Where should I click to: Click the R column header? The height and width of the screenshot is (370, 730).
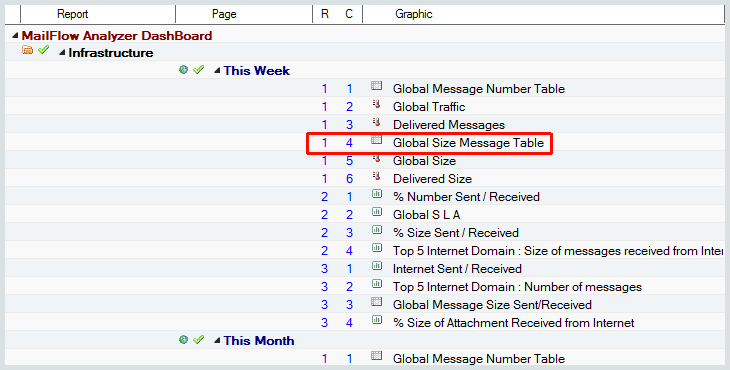click(x=325, y=14)
